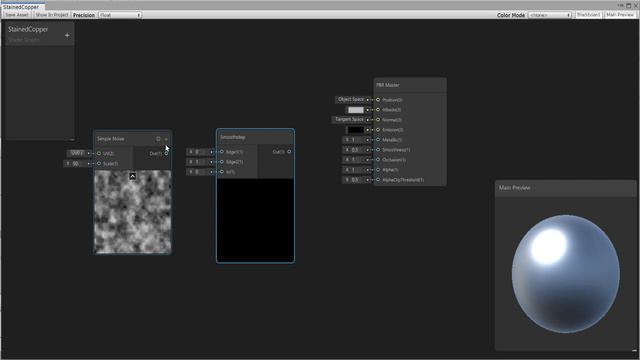Click Smoothstep In input port
This screenshot has height=360, width=640.
(x=222, y=172)
